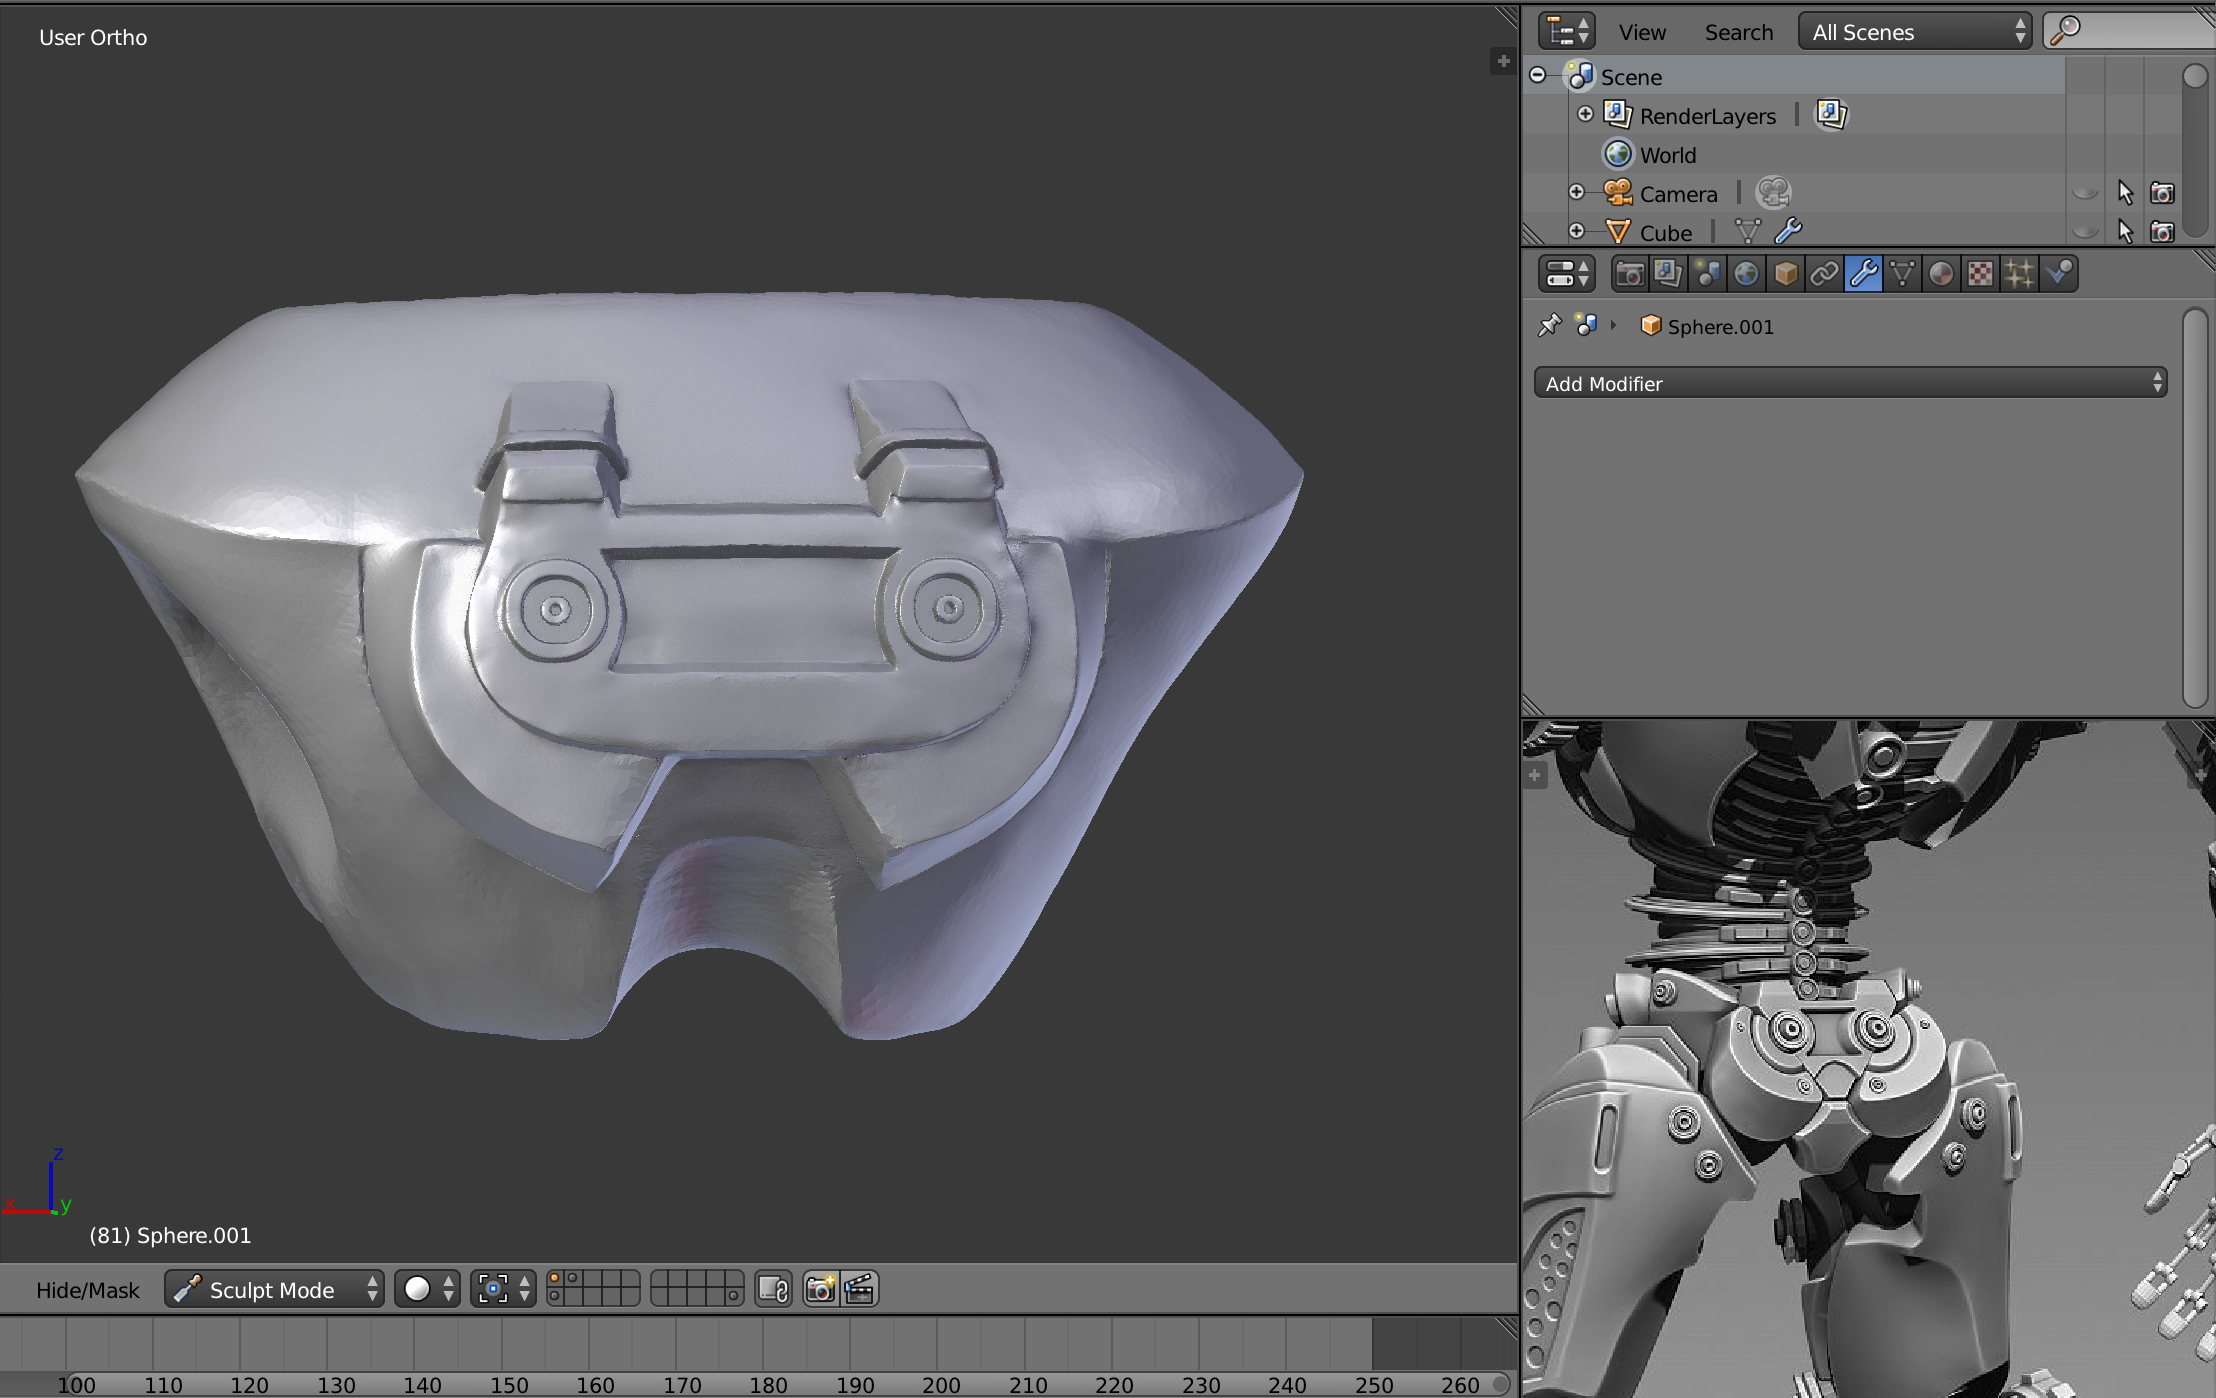The width and height of the screenshot is (2216, 1398).
Task: Open the Render properties tab (camera icon)
Action: 1629,274
